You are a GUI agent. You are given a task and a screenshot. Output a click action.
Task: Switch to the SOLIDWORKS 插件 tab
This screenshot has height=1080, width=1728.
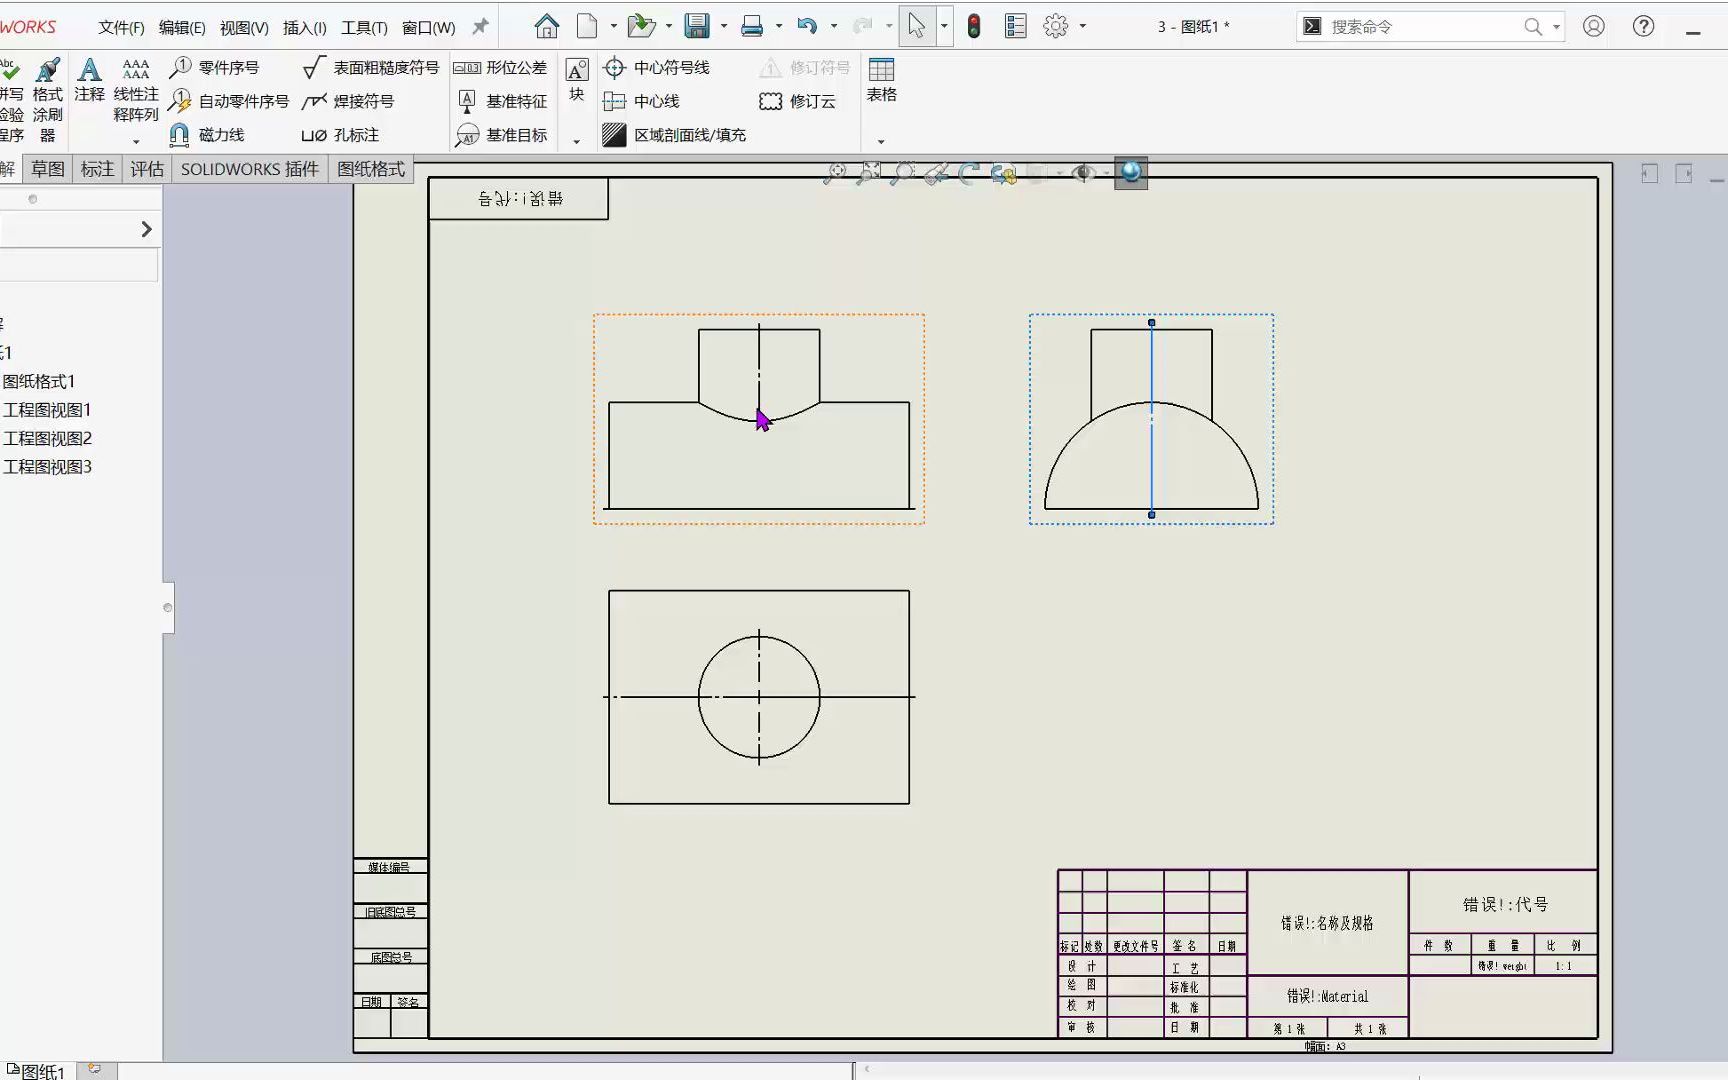click(250, 169)
